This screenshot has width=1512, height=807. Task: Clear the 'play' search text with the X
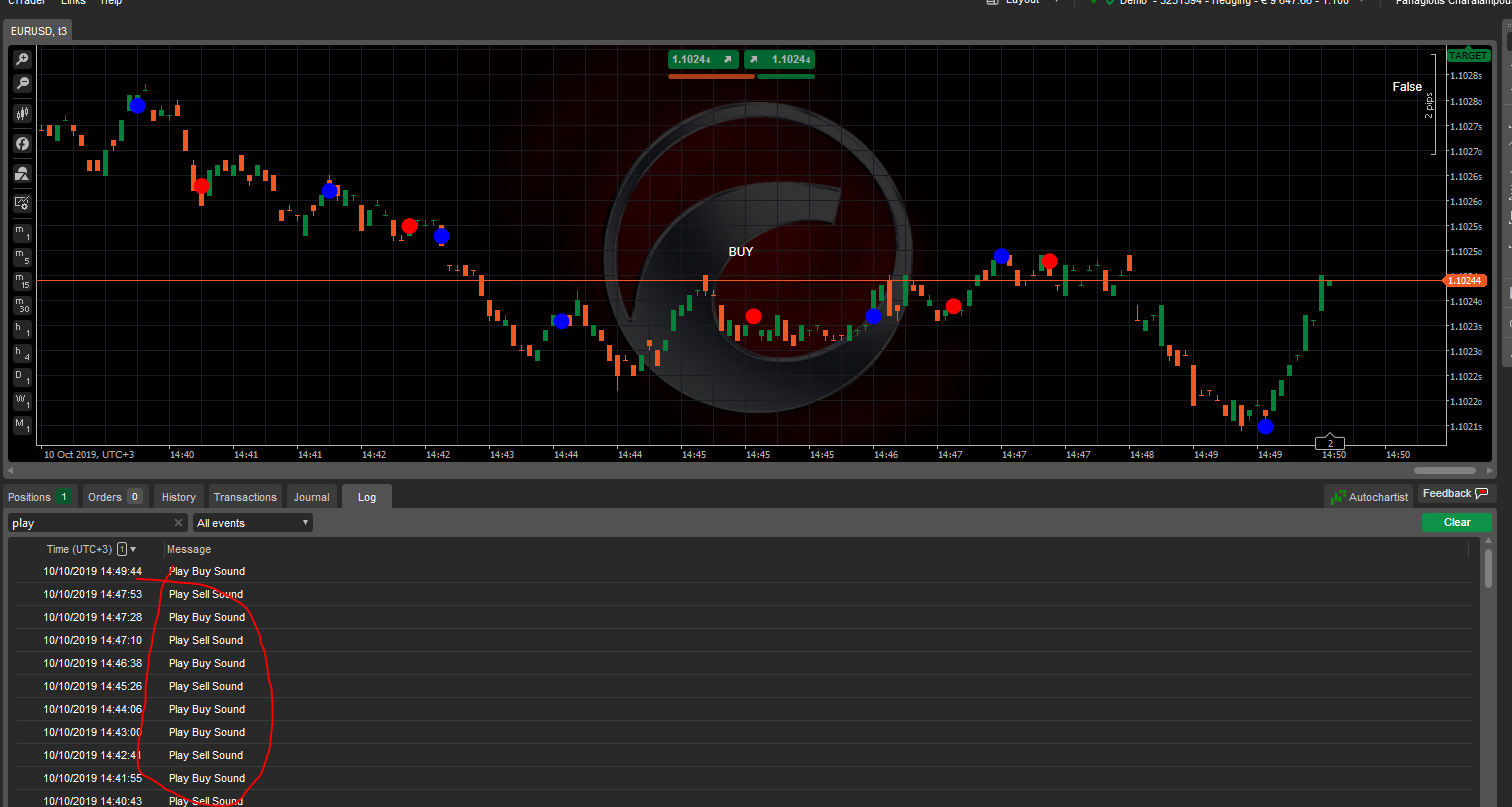(178, 523)
